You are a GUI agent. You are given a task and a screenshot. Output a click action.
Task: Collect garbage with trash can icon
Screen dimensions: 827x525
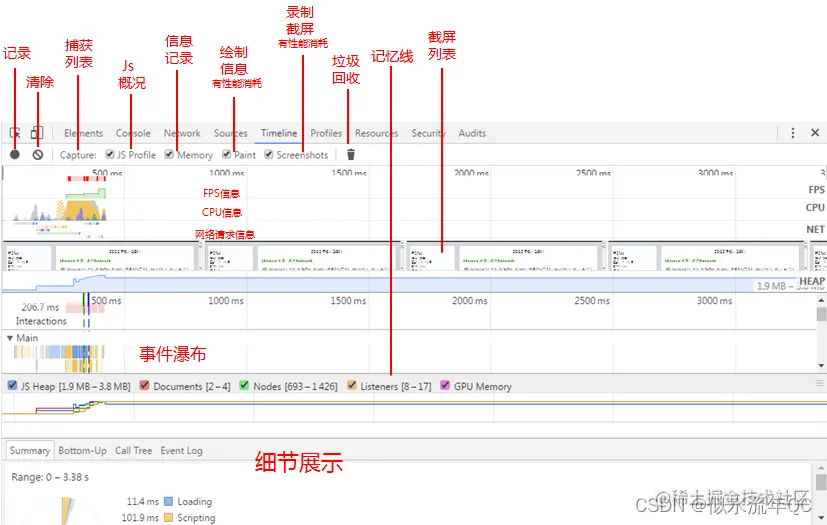click(x=351, y=155)
